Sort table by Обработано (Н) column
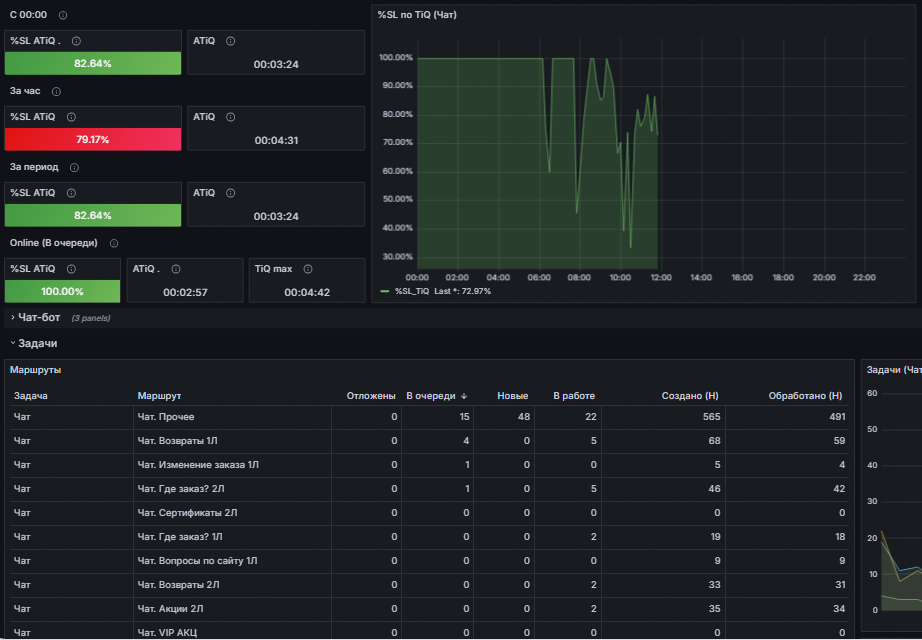The image size is (922, 640). point(805,396)
